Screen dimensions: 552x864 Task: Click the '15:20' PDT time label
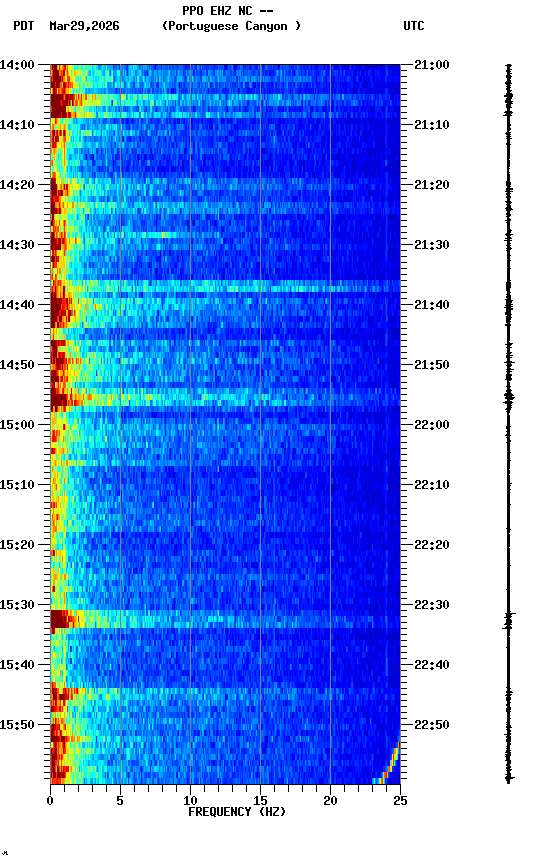point(17,545)
